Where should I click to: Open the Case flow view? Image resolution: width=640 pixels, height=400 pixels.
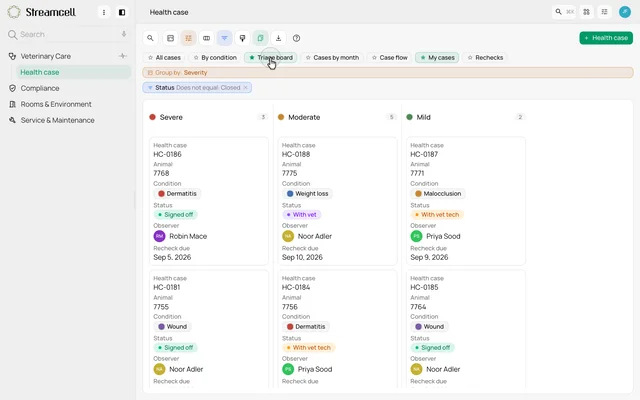[x=389, y=58]
